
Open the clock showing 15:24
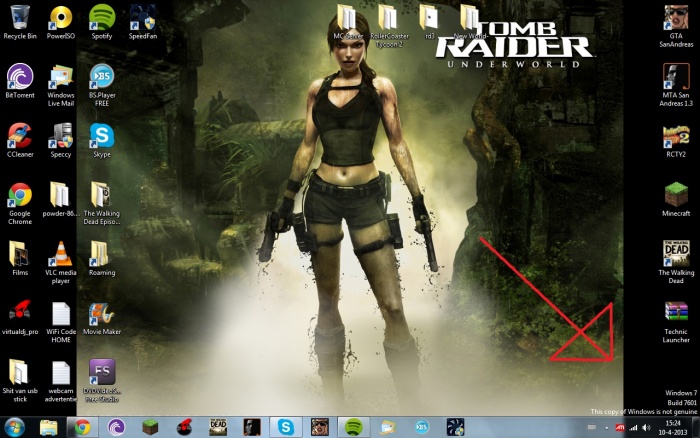tap(673, 427)
